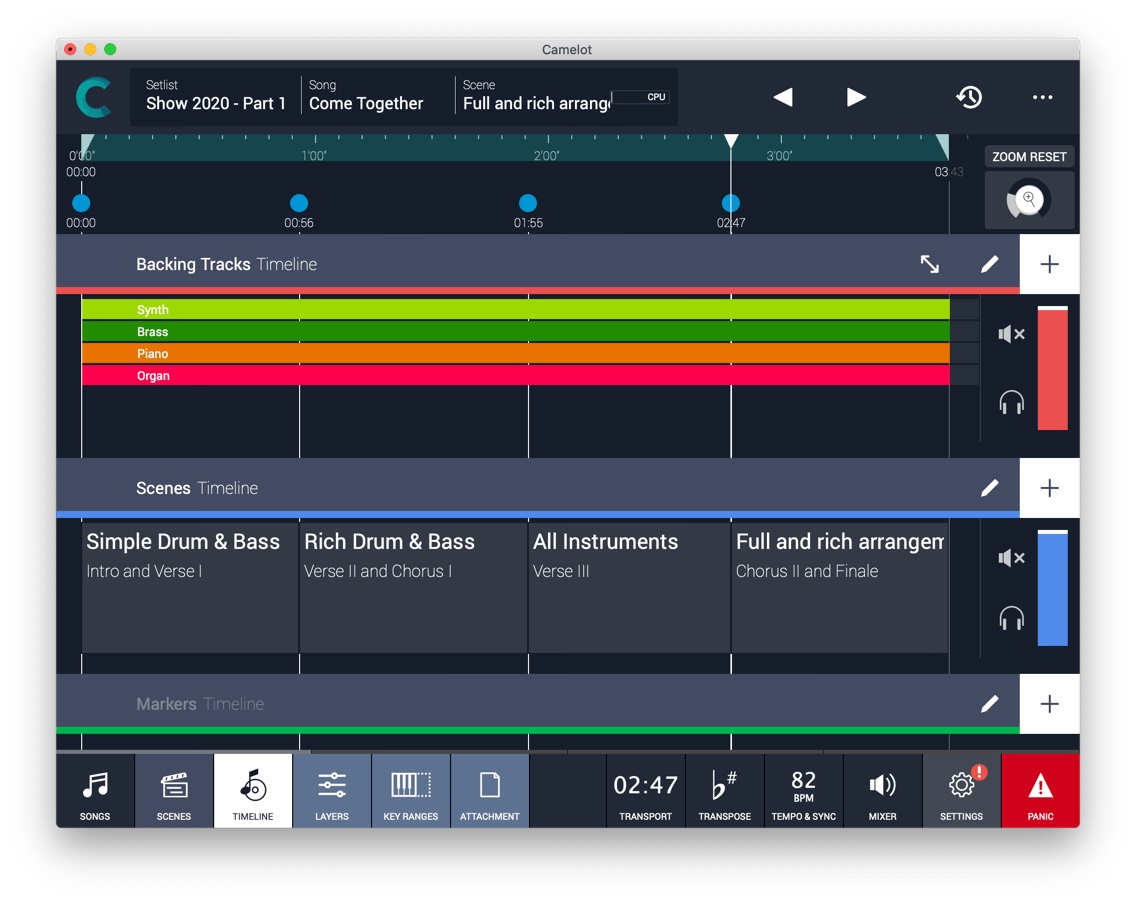1136x902 pixels.
Task: Open the Setlist selector Show 2020 - Part 1
Action: [x=216, y=96]
